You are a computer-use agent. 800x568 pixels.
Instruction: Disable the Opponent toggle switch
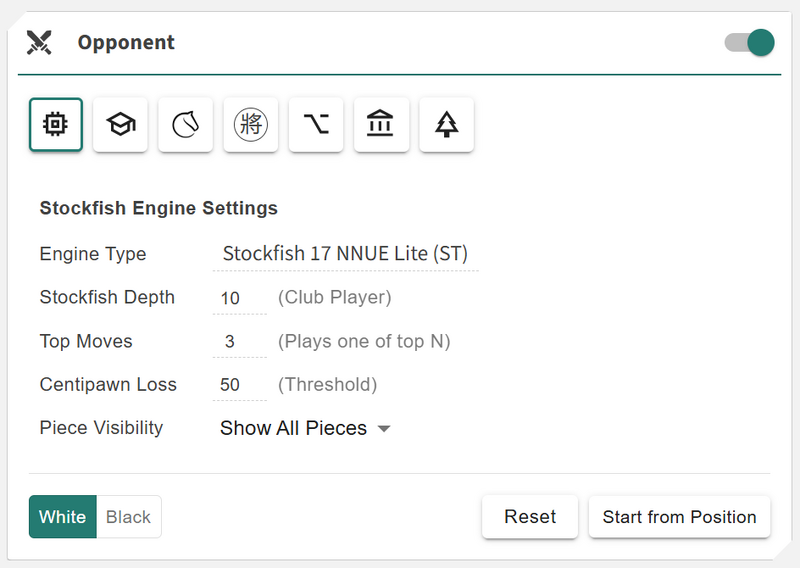[x=749, y=42]
